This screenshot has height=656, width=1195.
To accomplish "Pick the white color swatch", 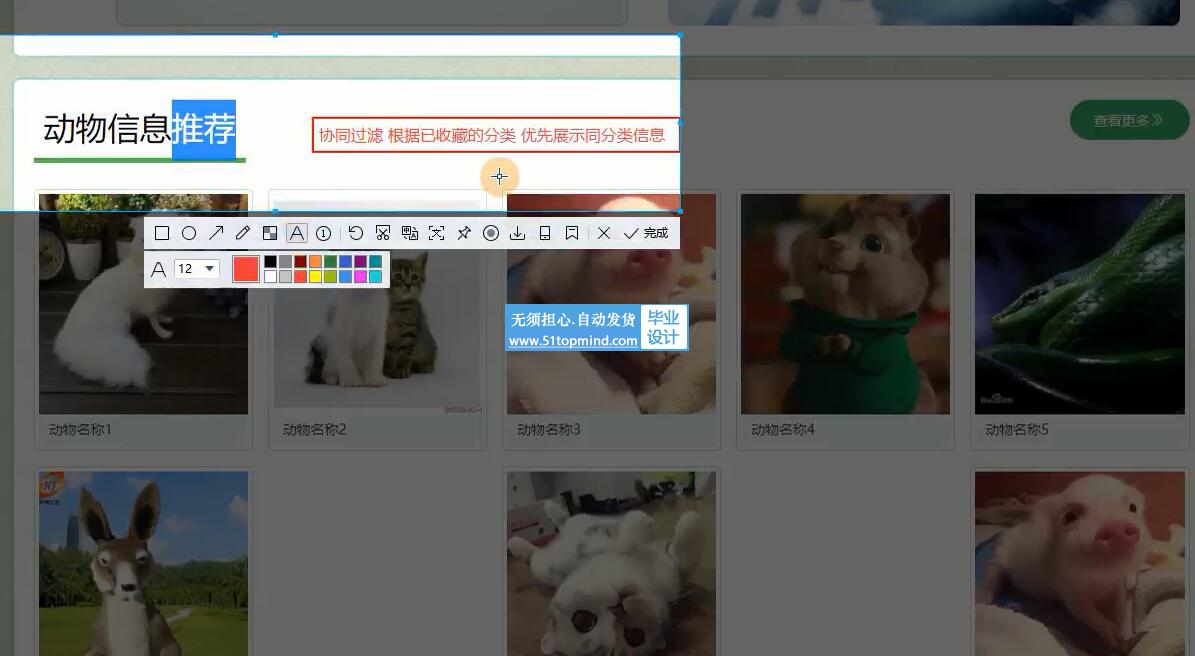I will pos(271,277).
